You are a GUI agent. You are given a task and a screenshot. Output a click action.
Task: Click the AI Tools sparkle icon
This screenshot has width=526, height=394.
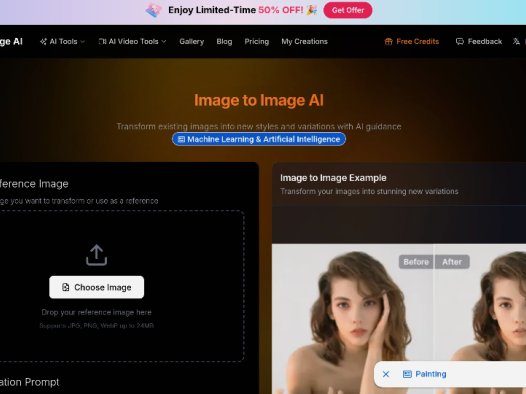[43, 42]
